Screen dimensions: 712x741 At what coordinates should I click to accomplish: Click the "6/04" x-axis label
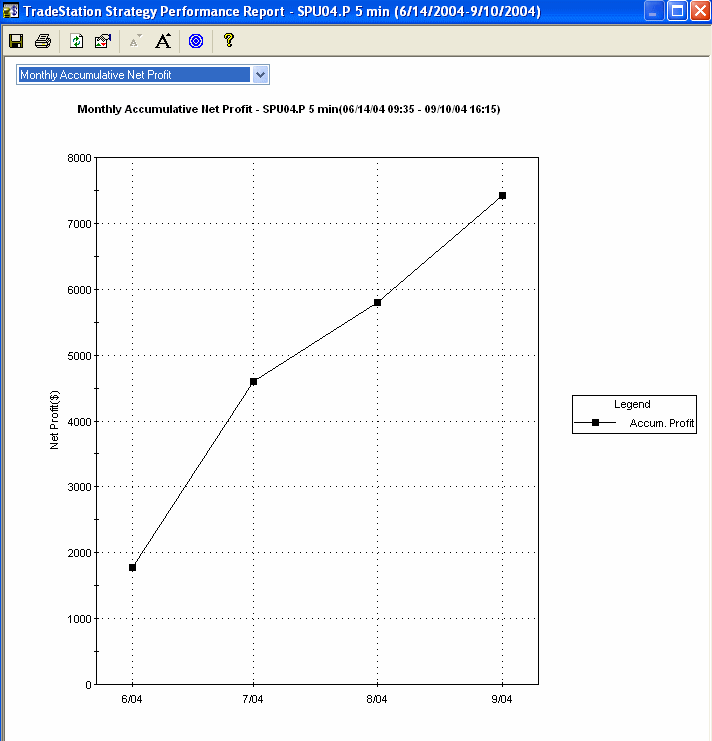(132, 699)
